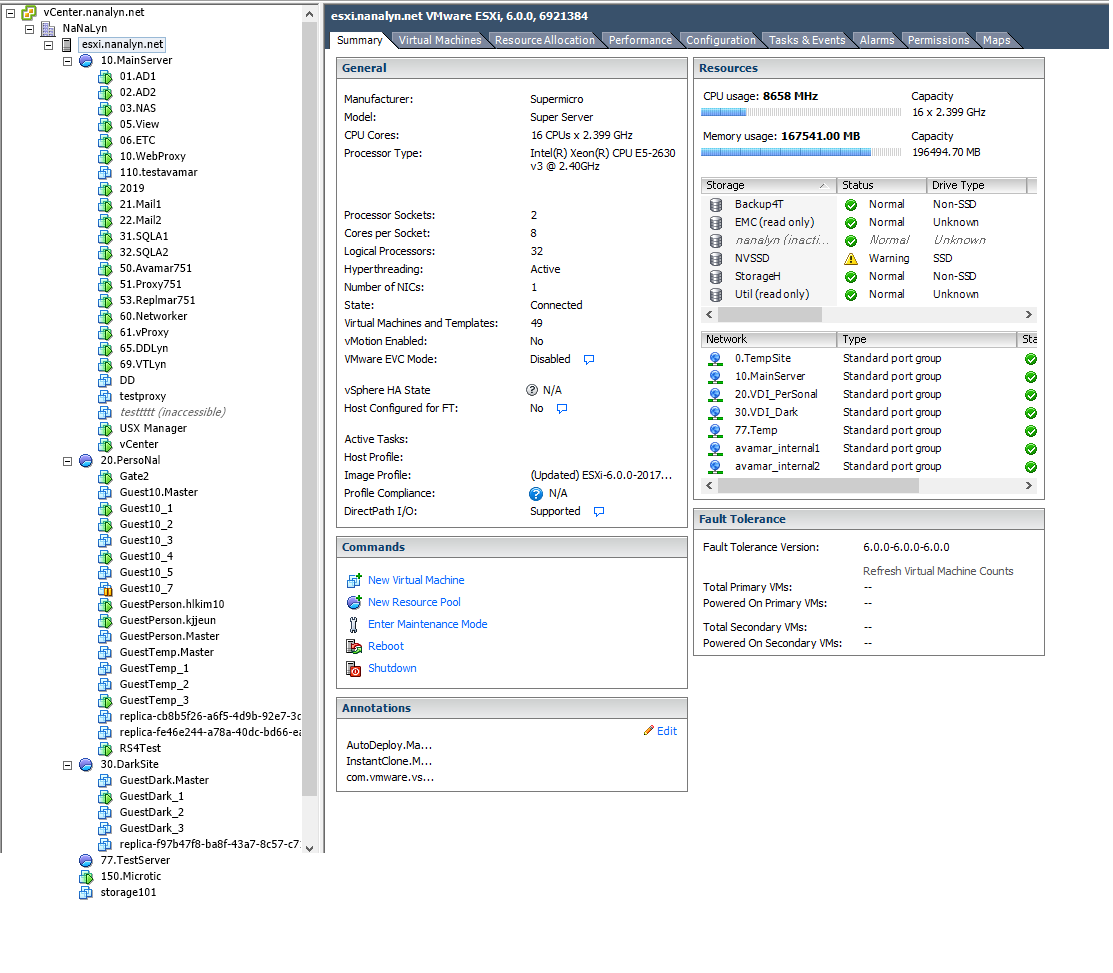Select the vCenter VM in the tree
1113x973 pixels.
(x=138, y=445)
